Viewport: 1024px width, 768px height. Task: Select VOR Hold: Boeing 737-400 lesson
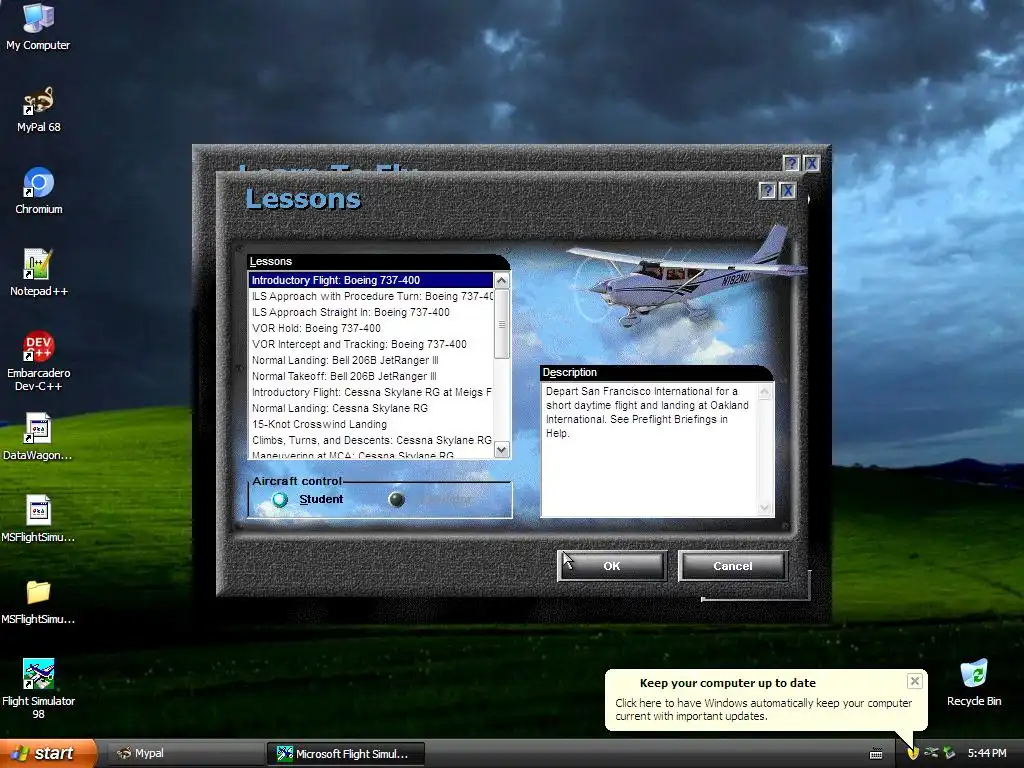370,328
